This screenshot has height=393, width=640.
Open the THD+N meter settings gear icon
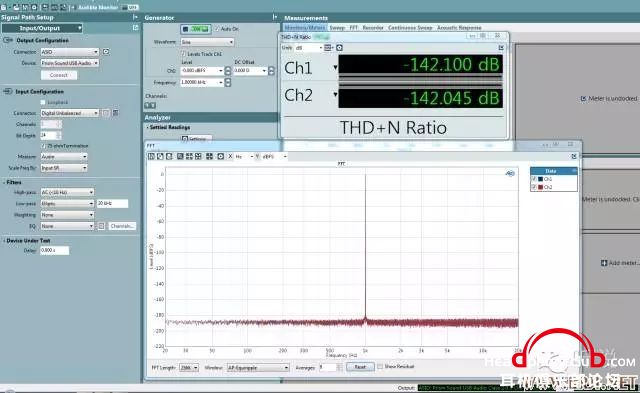[x=339, y=48]
